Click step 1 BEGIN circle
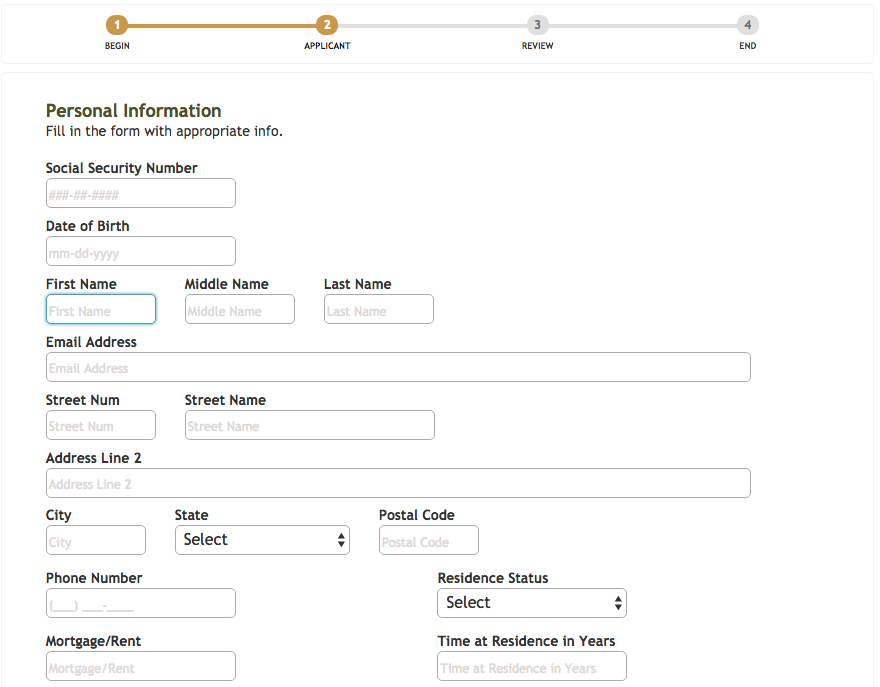880x687 pixels. tap(117, 25)
